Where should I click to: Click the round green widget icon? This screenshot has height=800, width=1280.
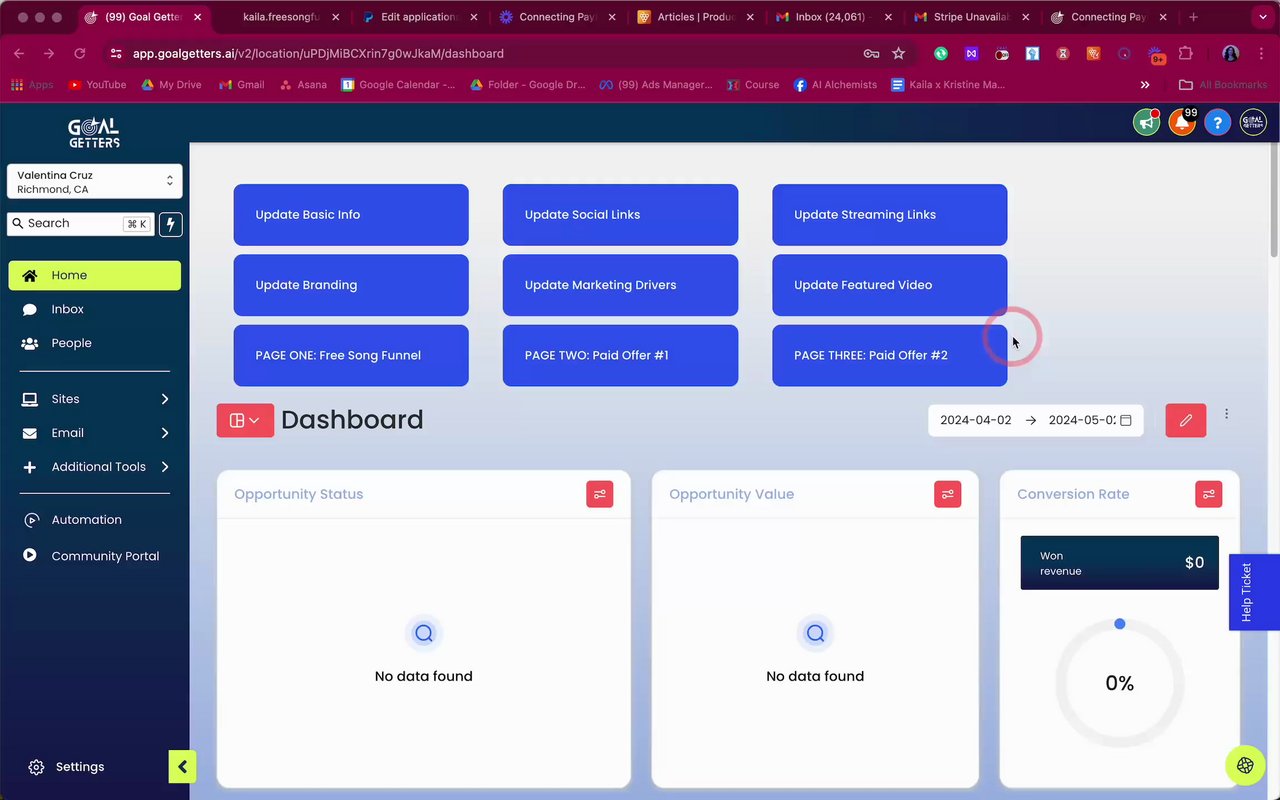point(1245,766)
